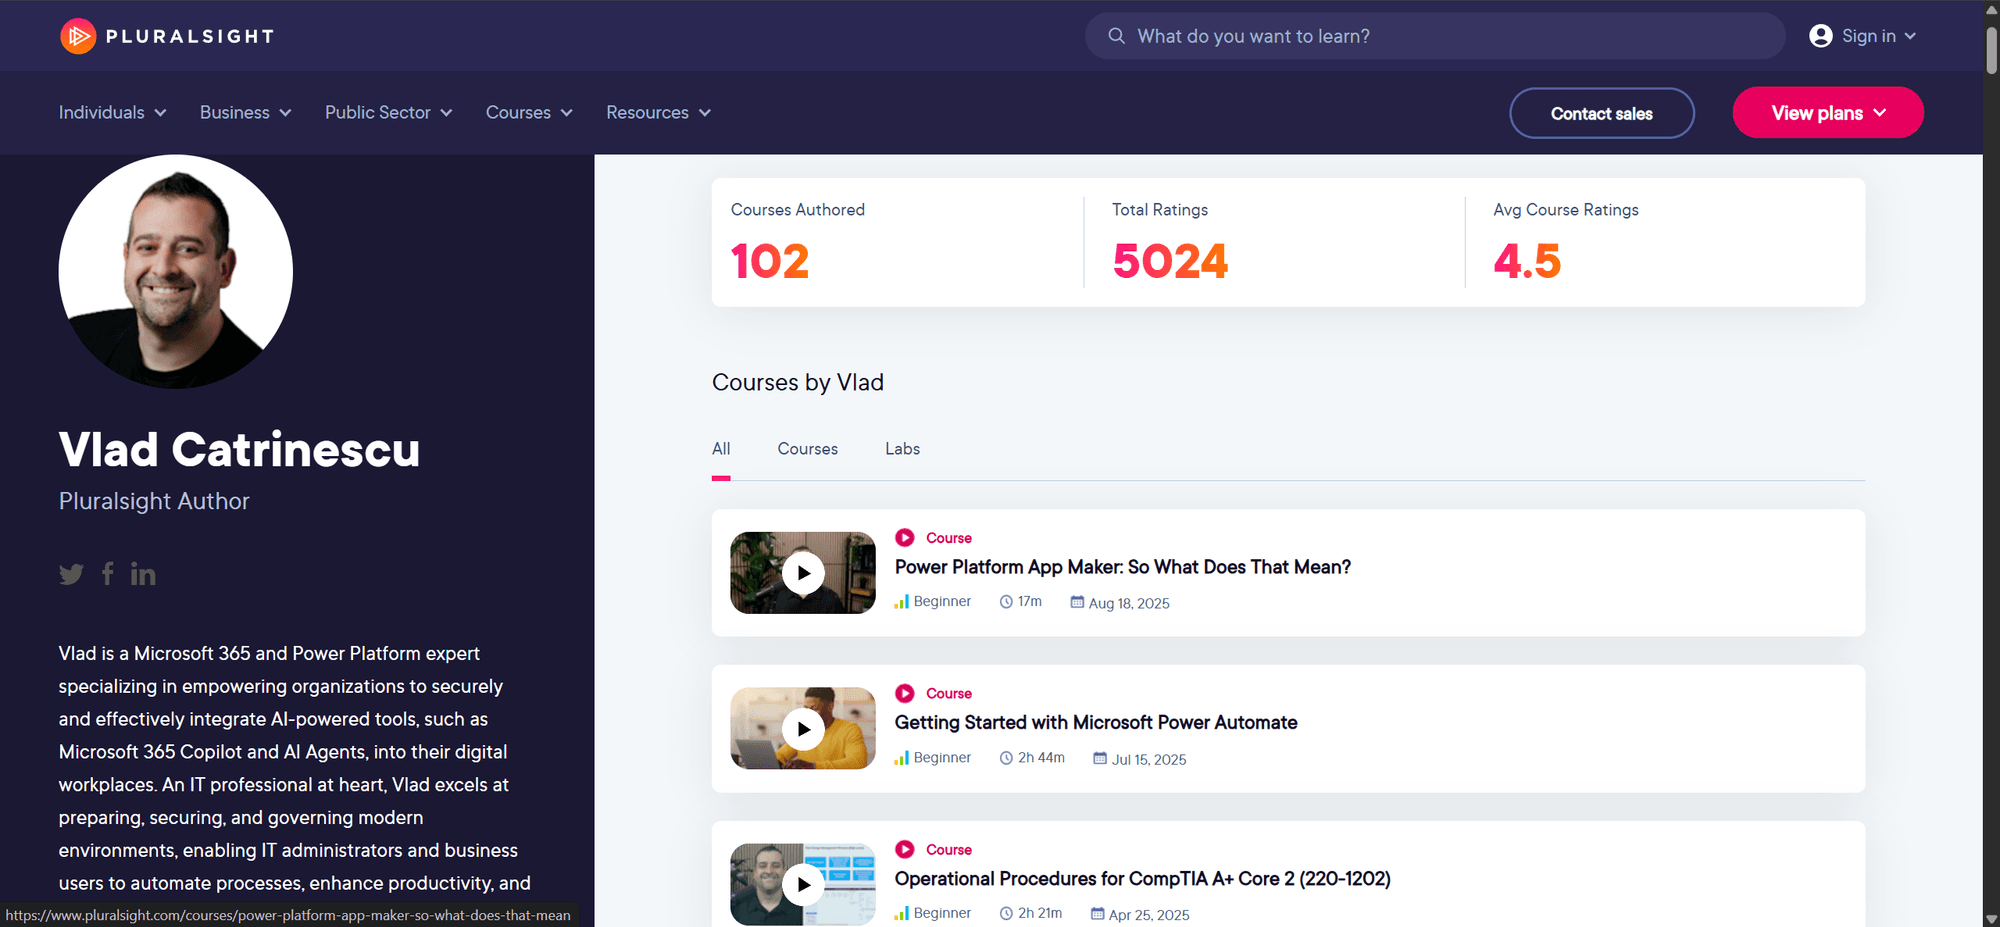The image size is (2000, 927).
Task: Switch to the Courses tab under Courses by Vlad
Action: pyautogui.click(x=808, y=449)
